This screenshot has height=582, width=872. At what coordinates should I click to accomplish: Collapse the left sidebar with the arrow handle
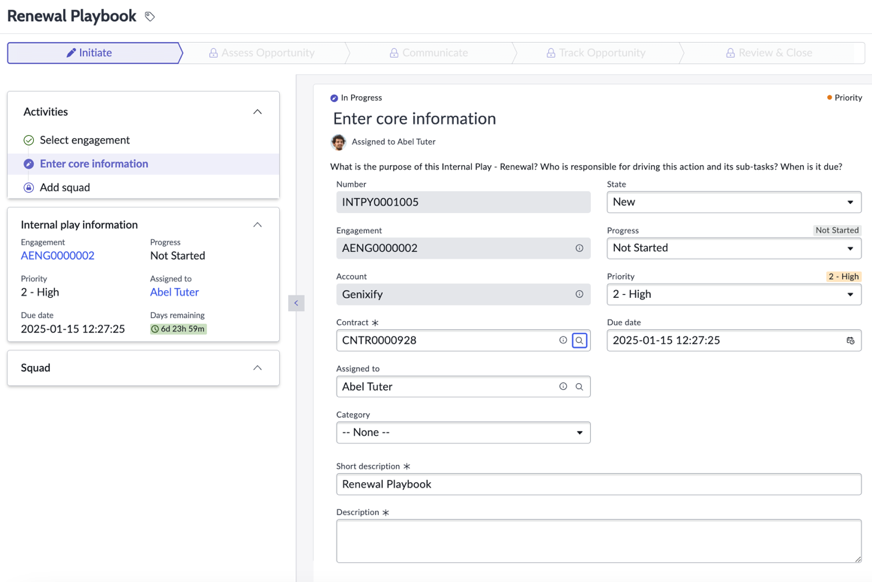(296, 303)
